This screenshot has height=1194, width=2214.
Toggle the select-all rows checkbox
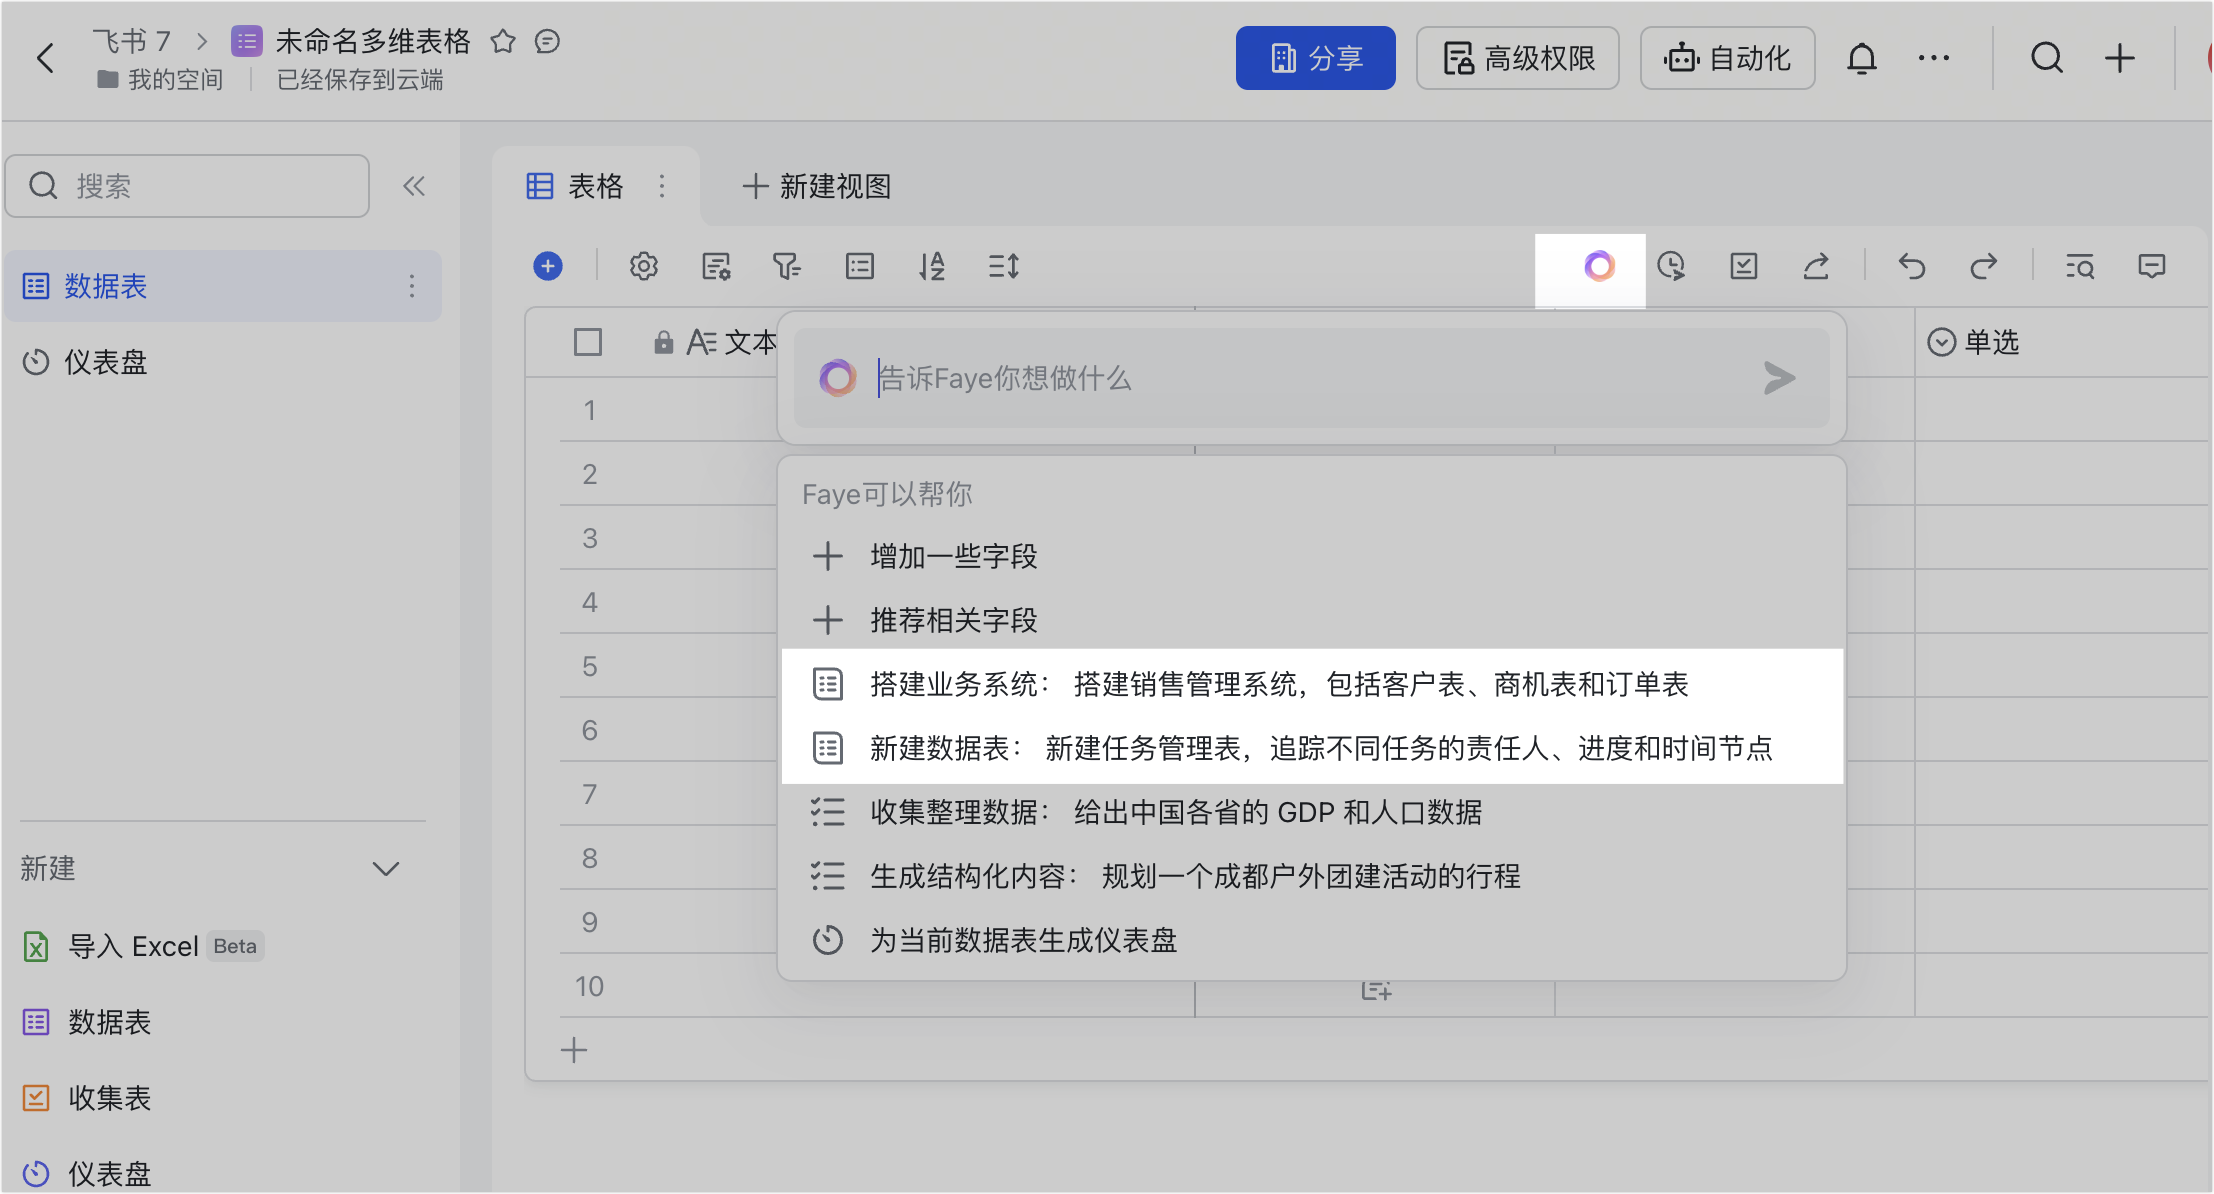(x=588, y=342)
